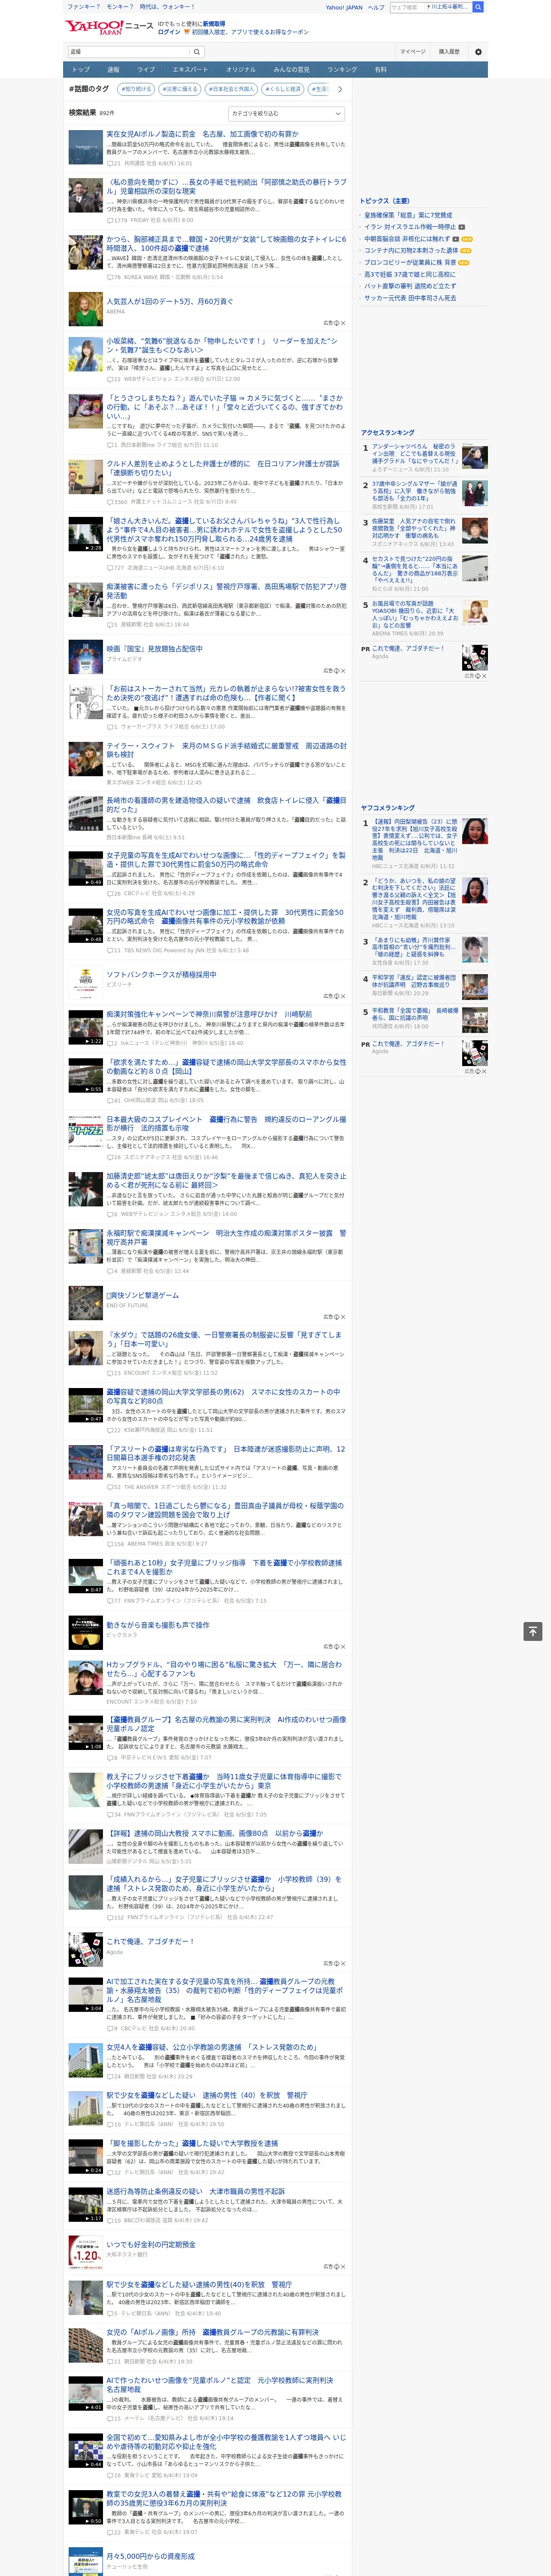Open the テイラー・スウィフト article thumbnail
Image resolution: width=551 pixels, height=2576 pixels.
86,759
